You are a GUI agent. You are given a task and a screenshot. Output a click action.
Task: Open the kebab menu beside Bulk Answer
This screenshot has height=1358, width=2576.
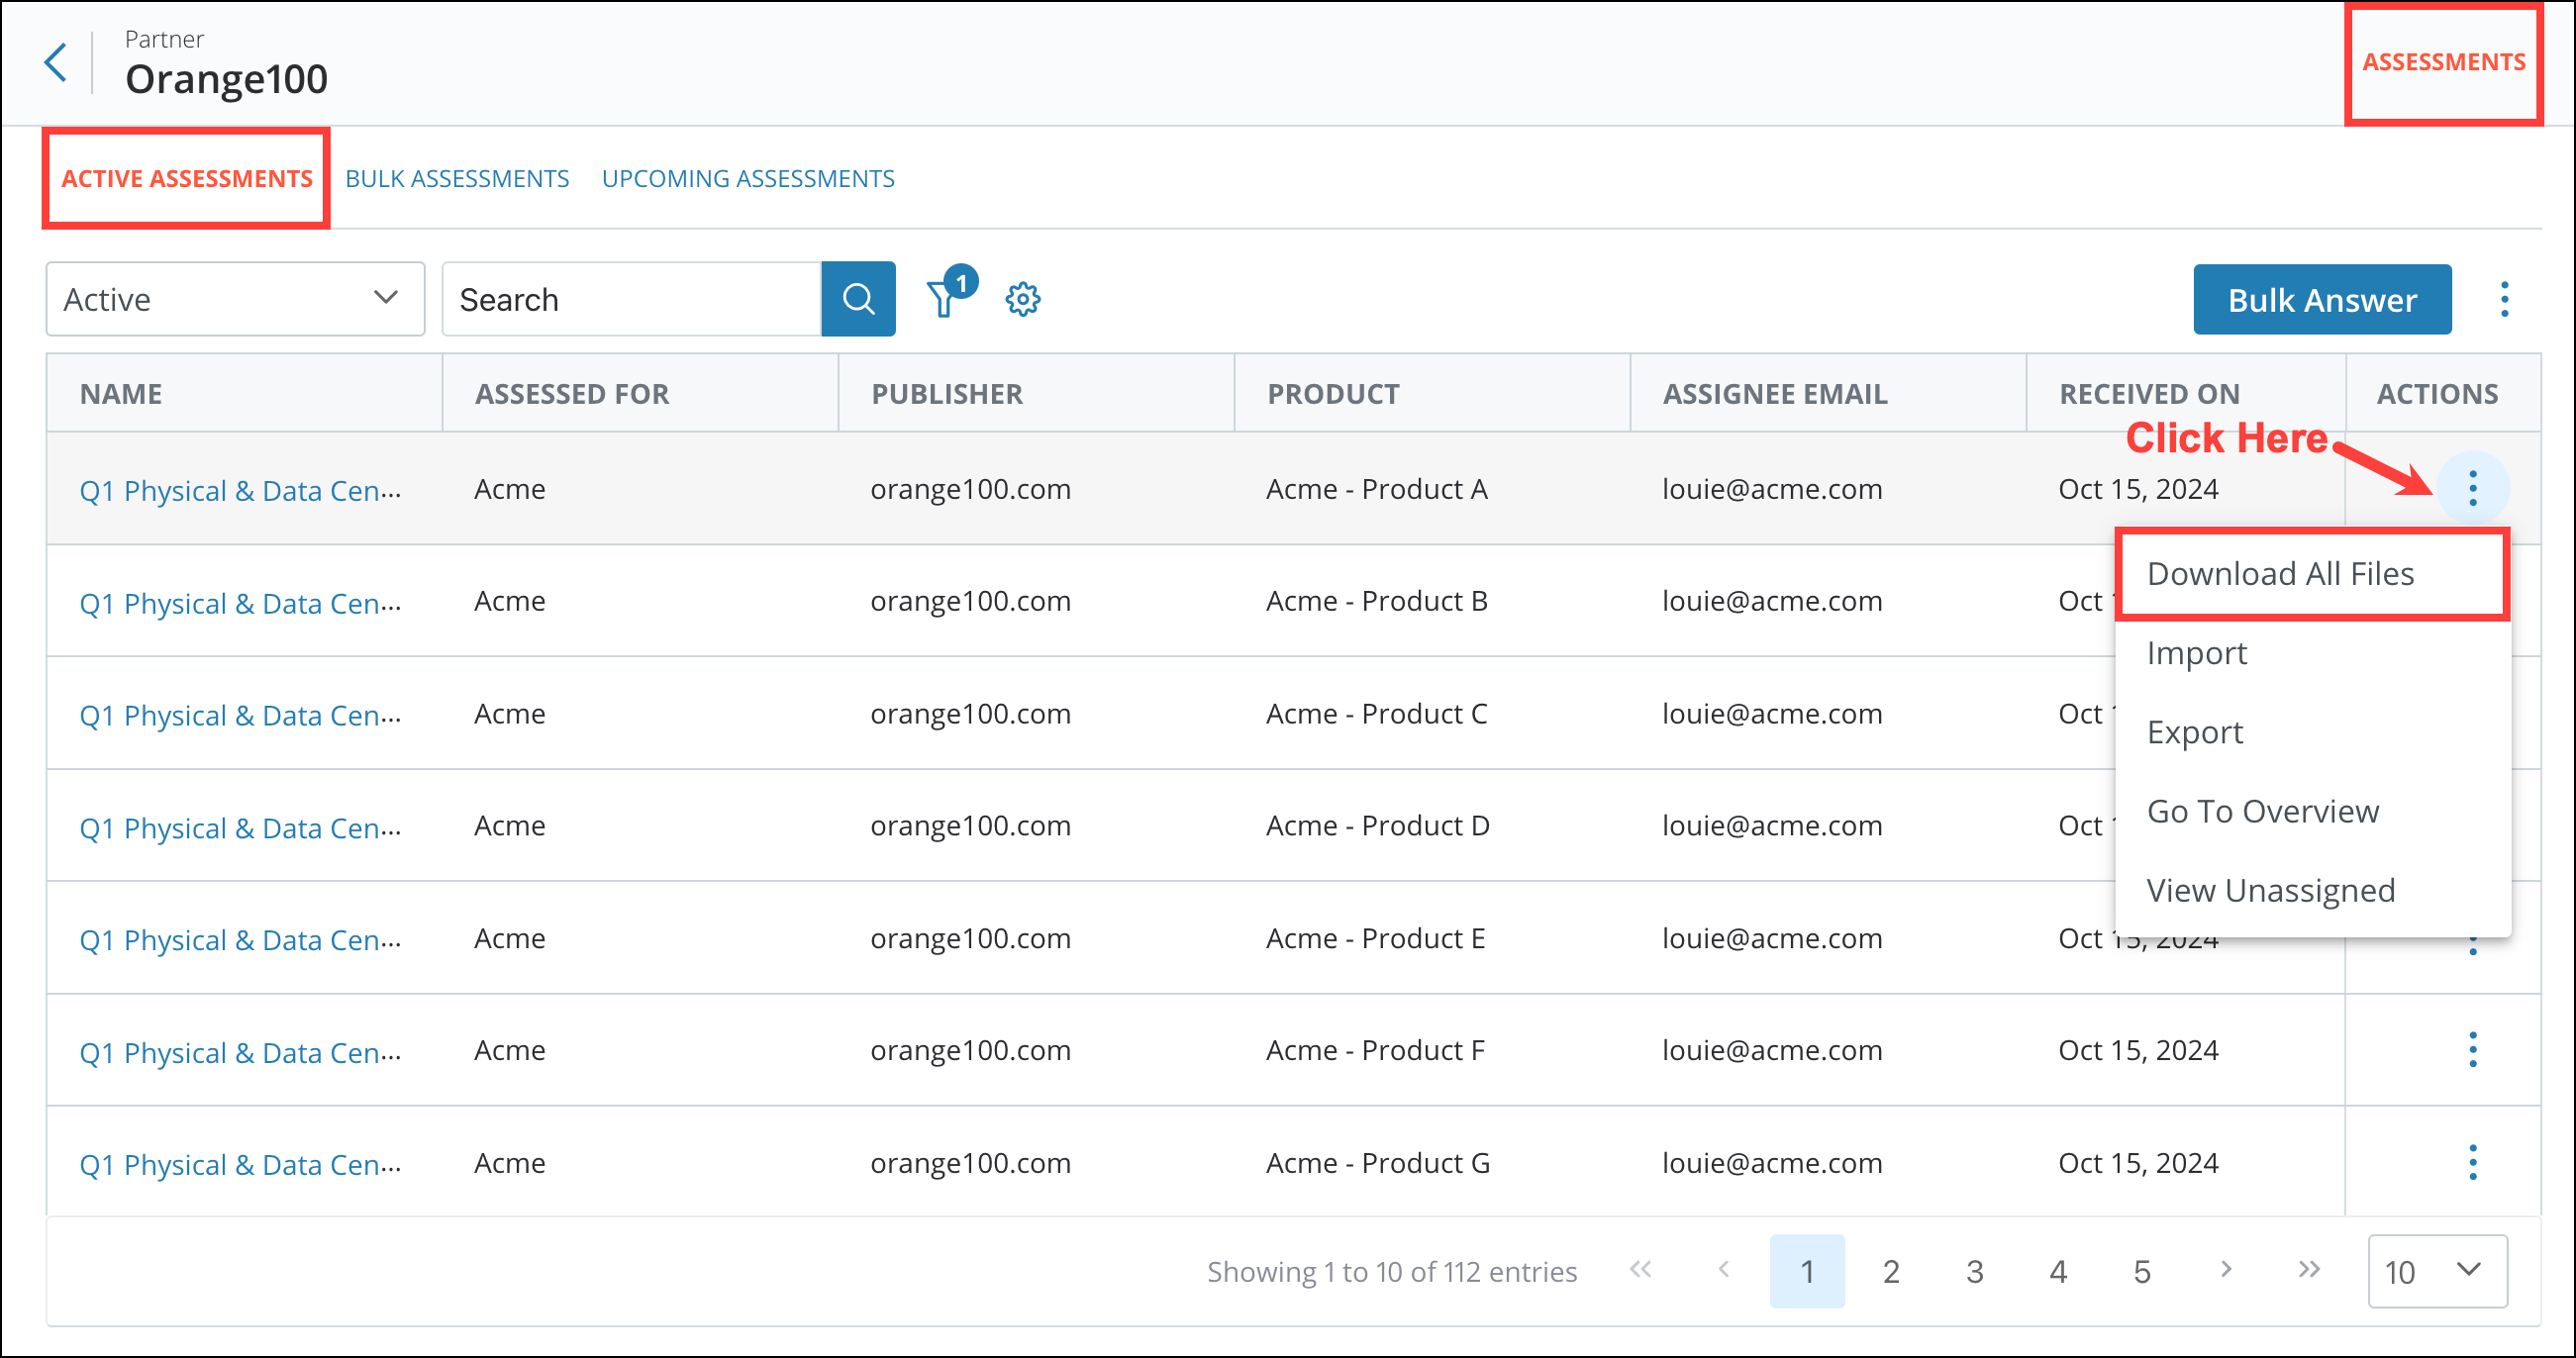coord(2504,298)
